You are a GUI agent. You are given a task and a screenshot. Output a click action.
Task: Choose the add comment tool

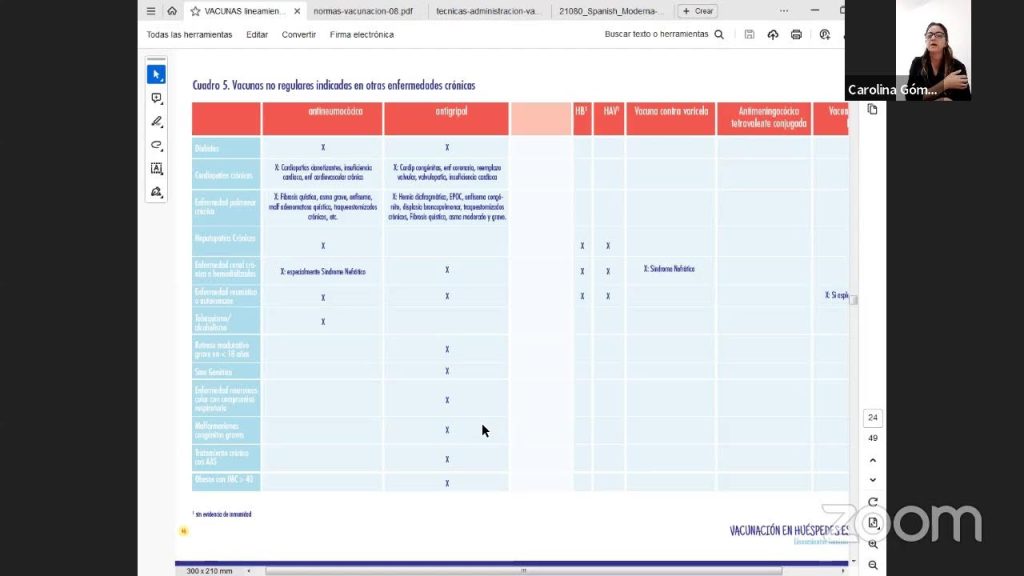click(156, 98)
